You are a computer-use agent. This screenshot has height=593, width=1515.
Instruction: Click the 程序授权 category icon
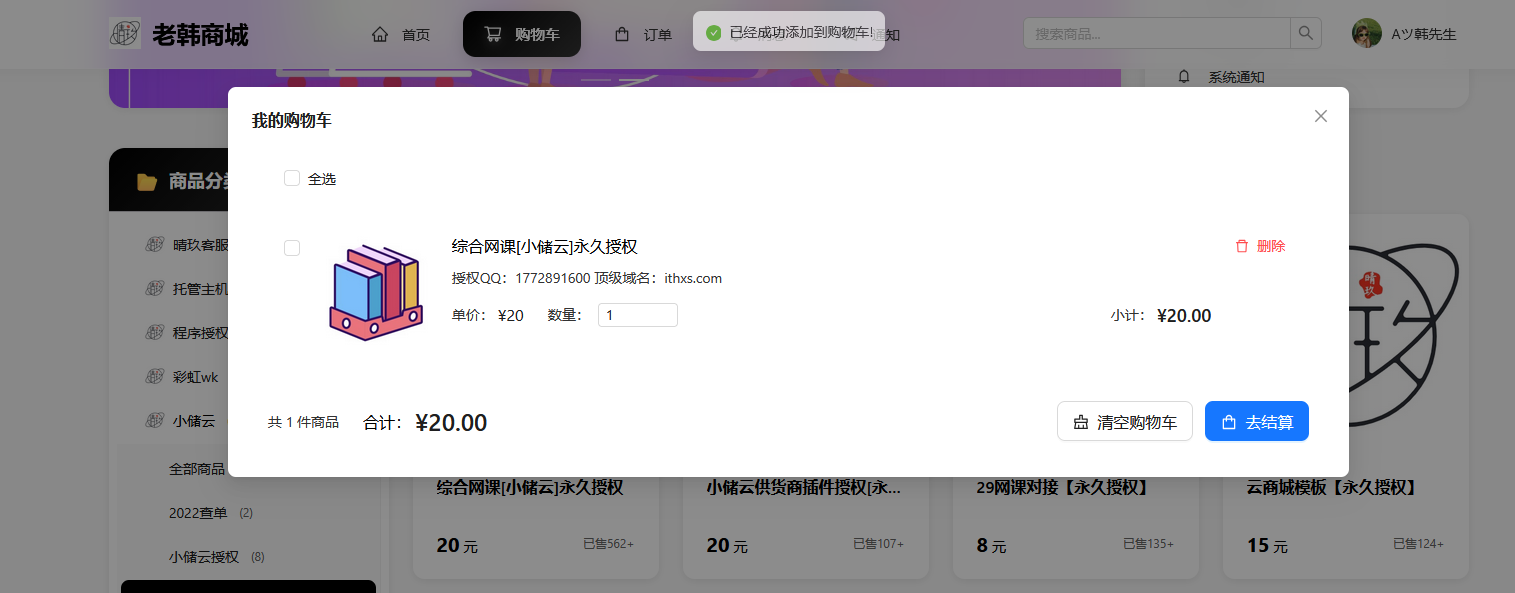(x=154, y=333)
